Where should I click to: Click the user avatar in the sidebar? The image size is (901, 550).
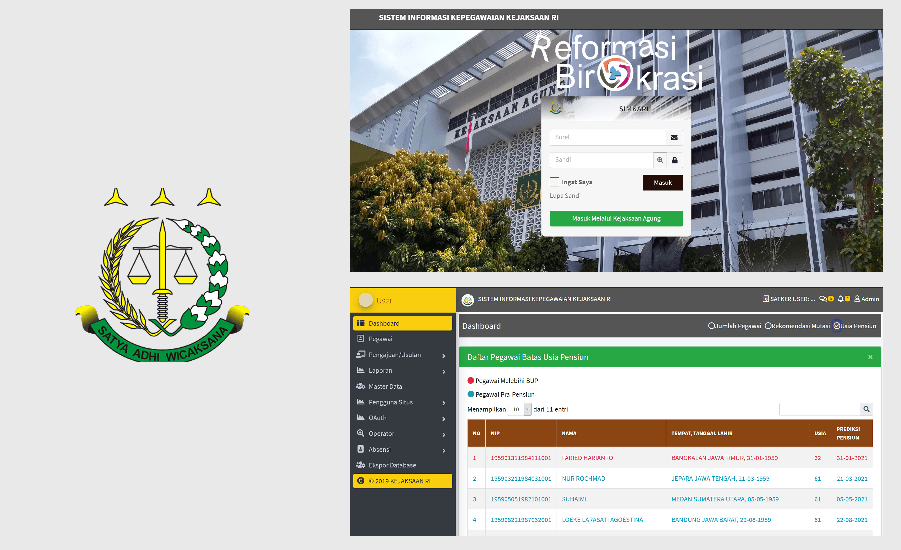[366, 300]
